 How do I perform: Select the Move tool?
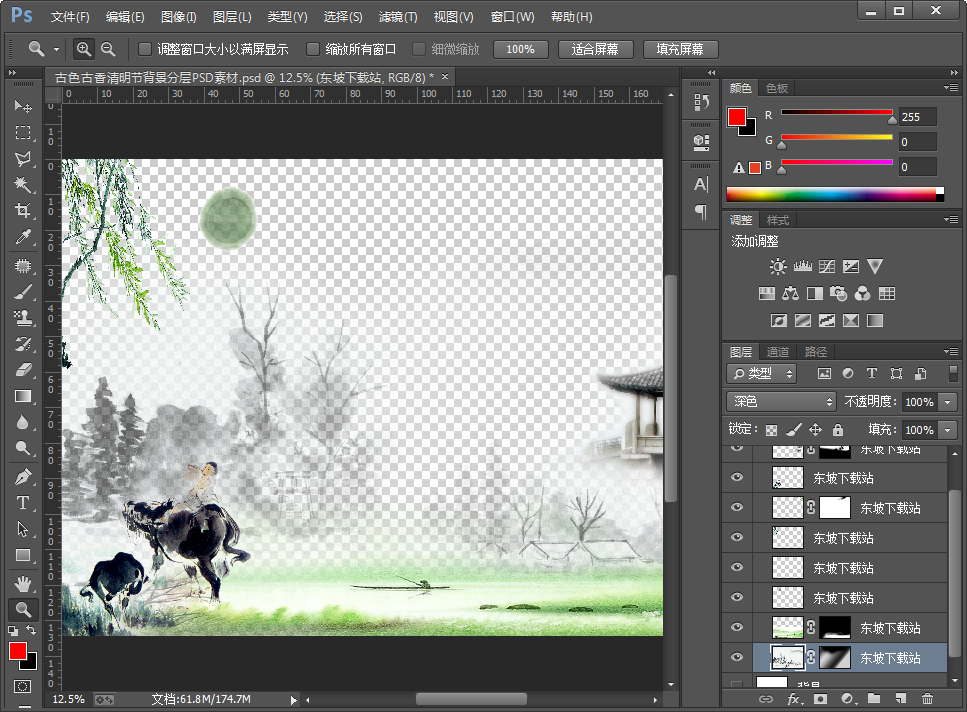pyautogui.click(x=23, y=106)
